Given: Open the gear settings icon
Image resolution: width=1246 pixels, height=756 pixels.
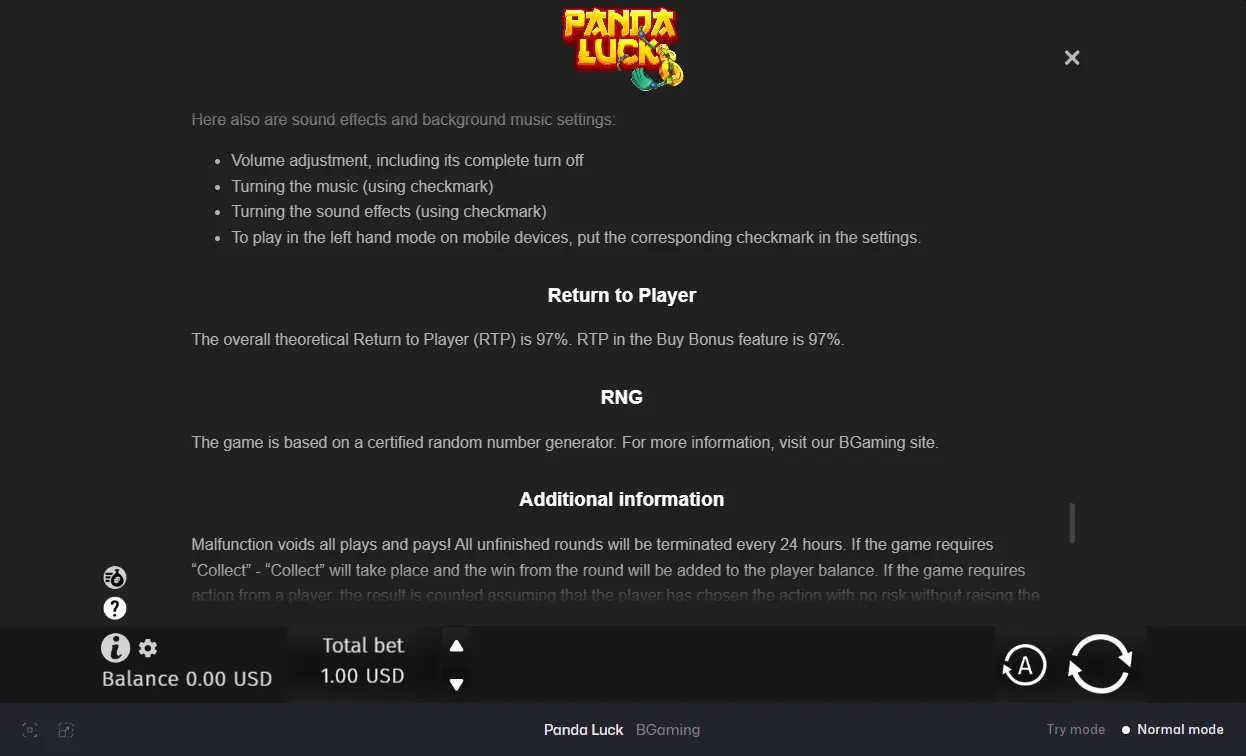Looking at the screenshot, I should point(148,648).
